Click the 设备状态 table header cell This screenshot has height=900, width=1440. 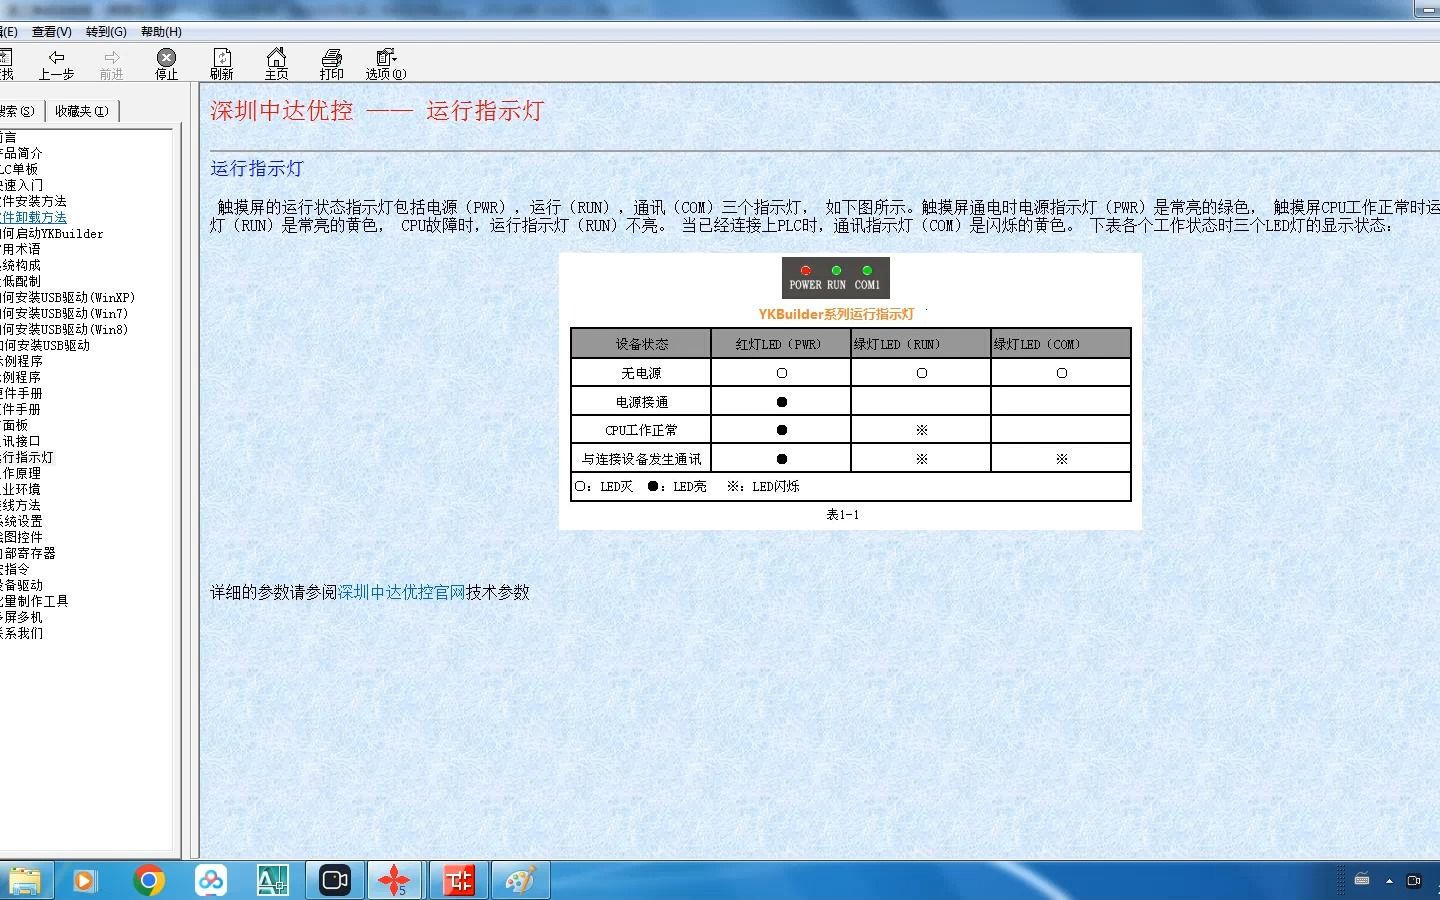pyautogui.click(x=641, y=344)
